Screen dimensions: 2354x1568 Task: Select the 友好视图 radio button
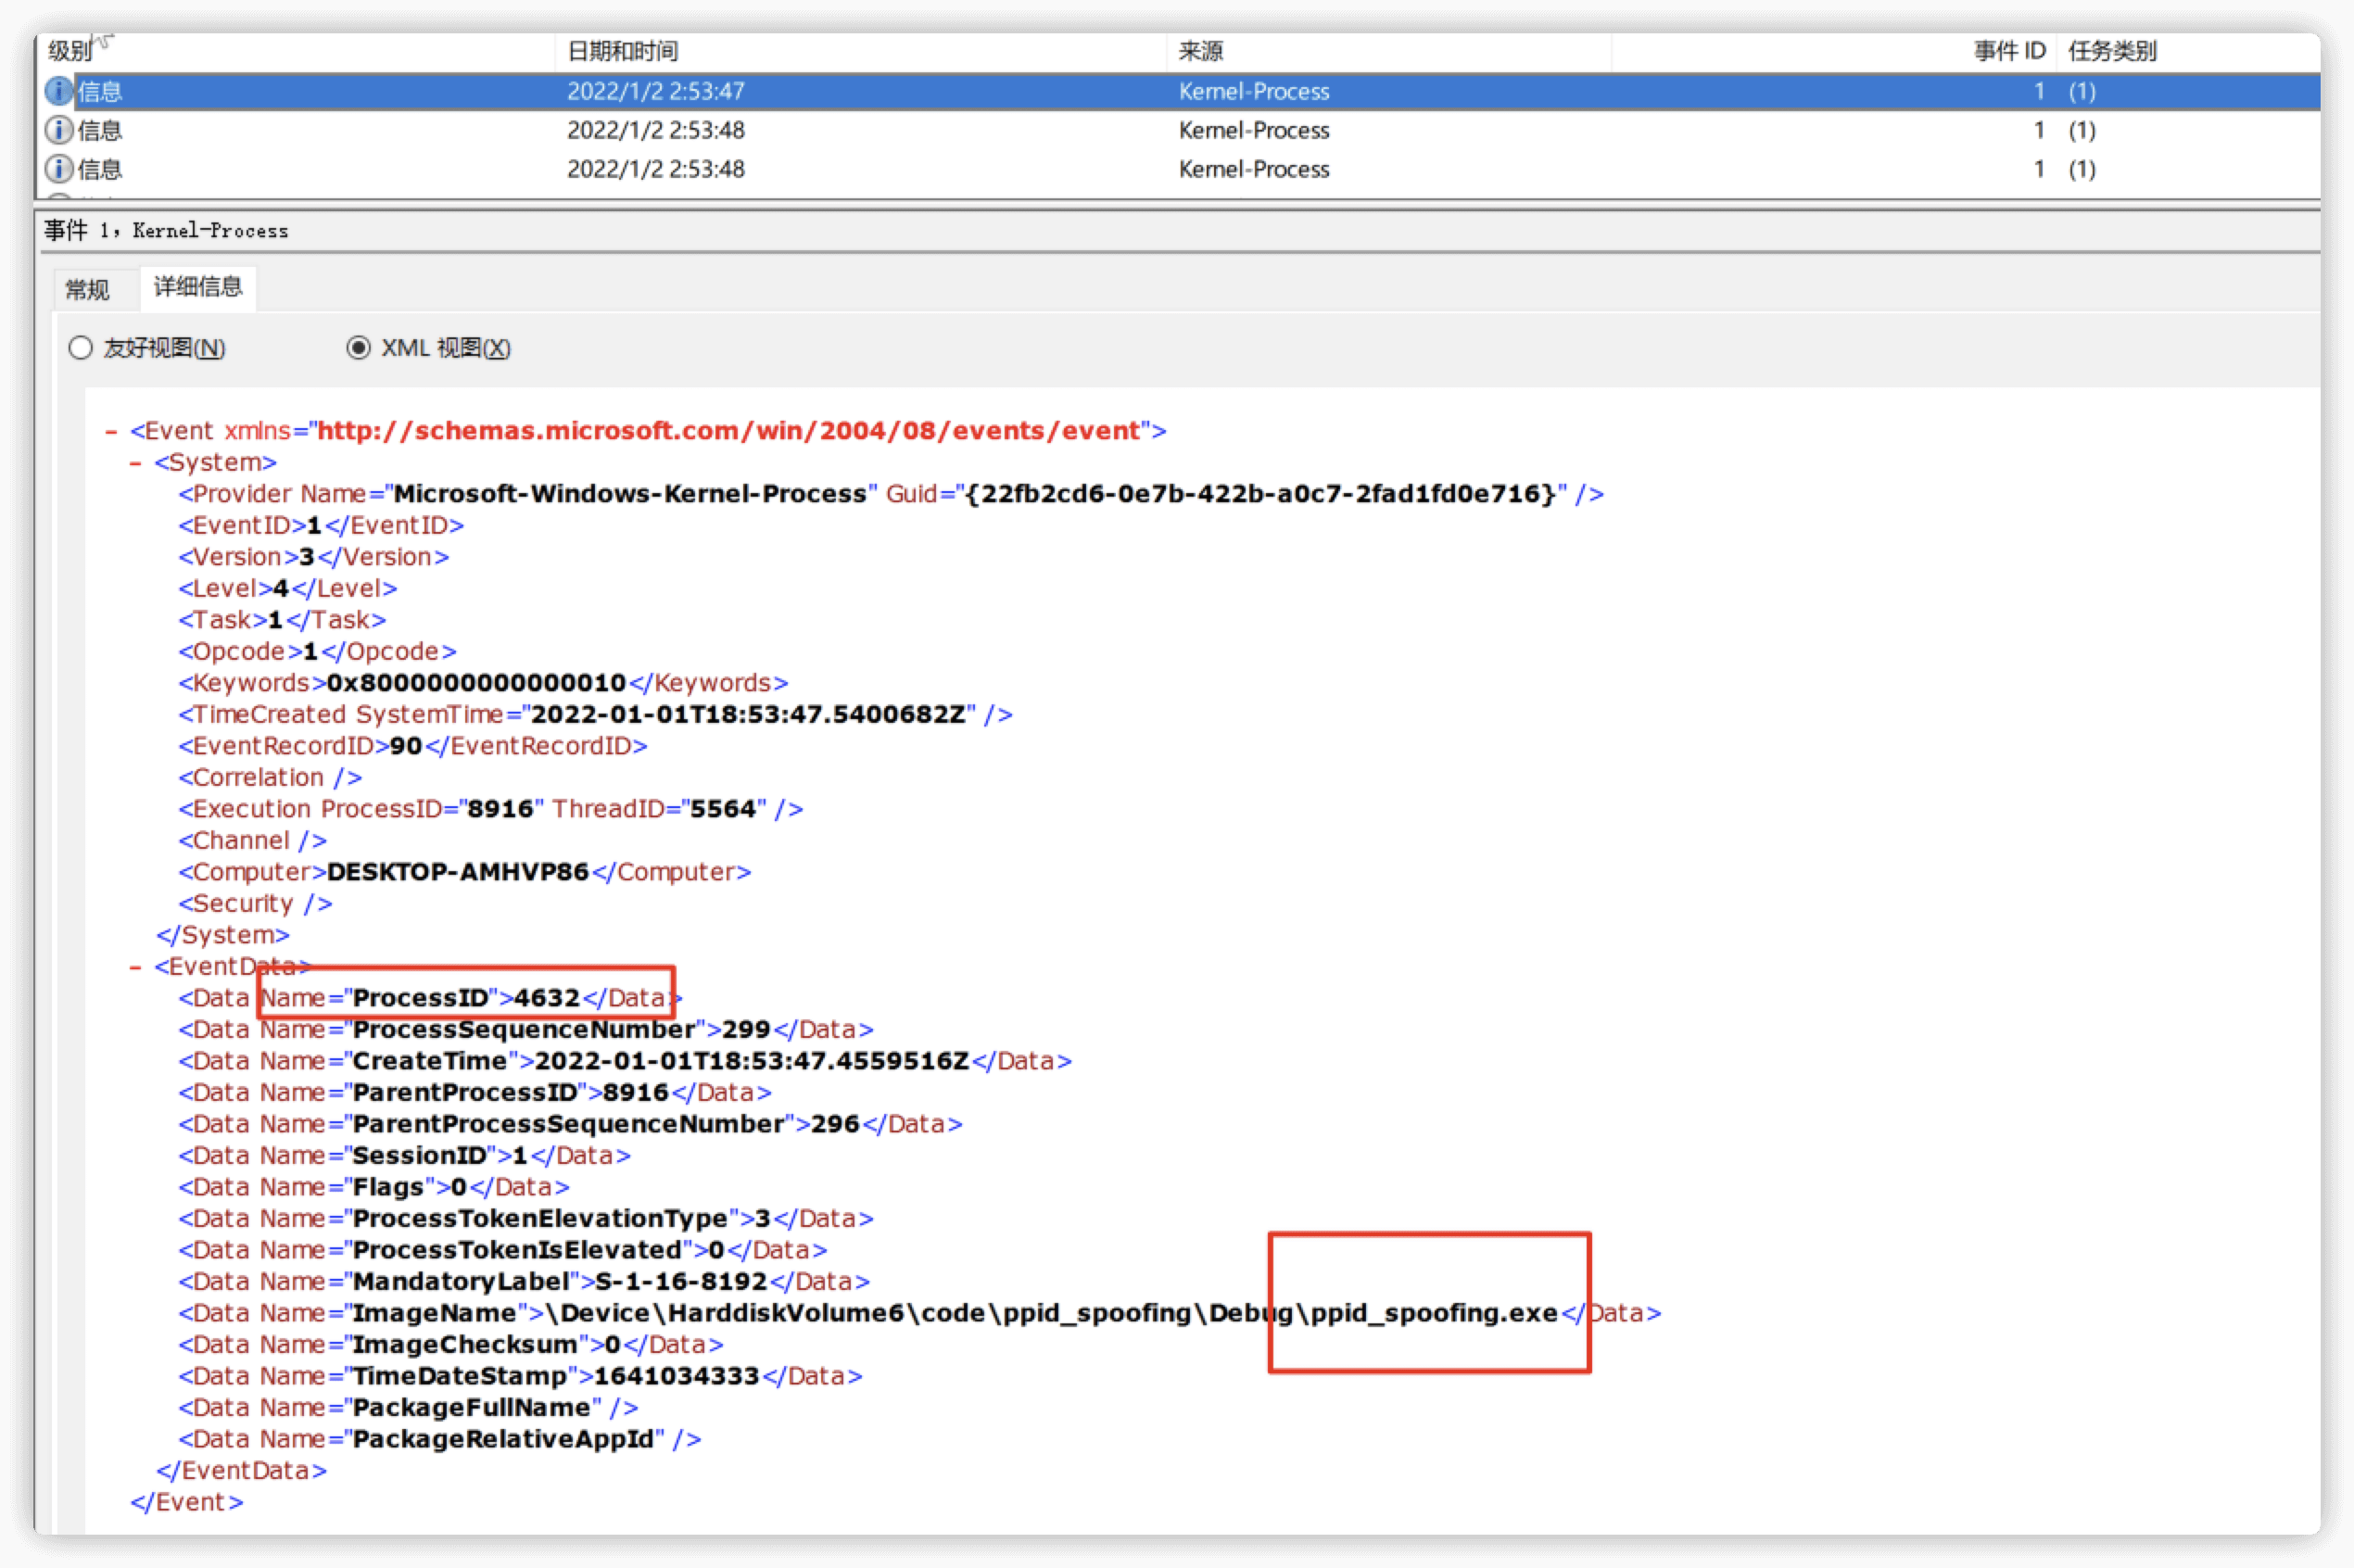[x=81, y=348]
